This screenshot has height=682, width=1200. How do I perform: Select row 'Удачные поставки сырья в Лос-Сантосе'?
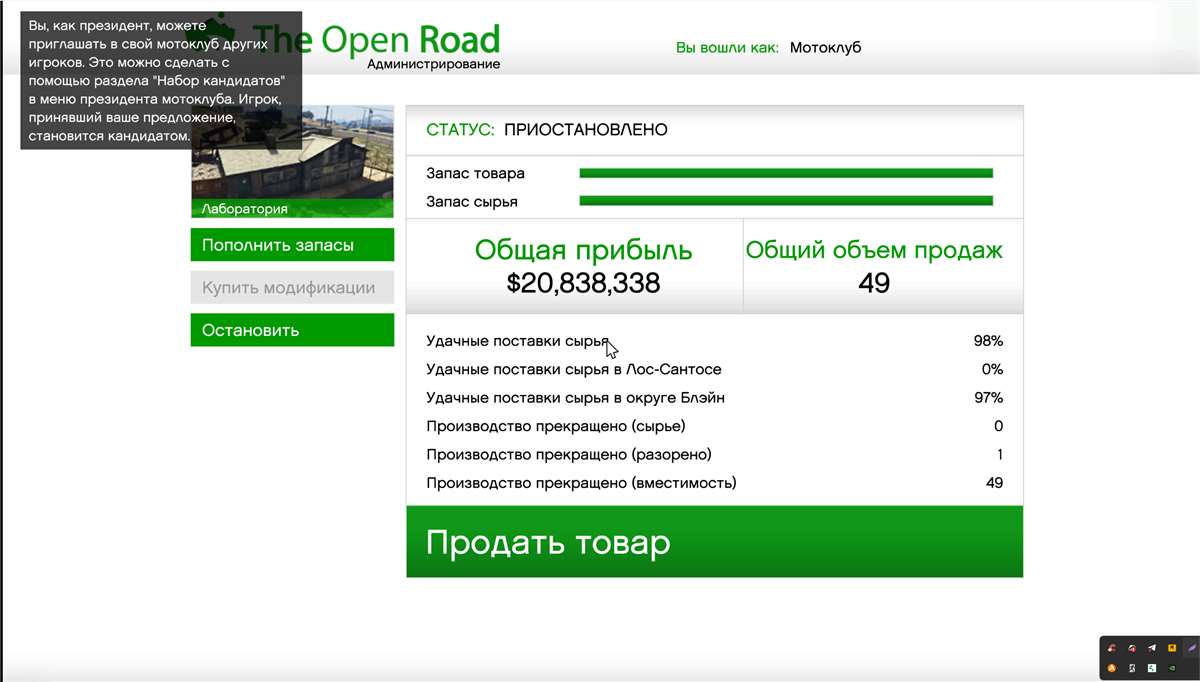714,369
